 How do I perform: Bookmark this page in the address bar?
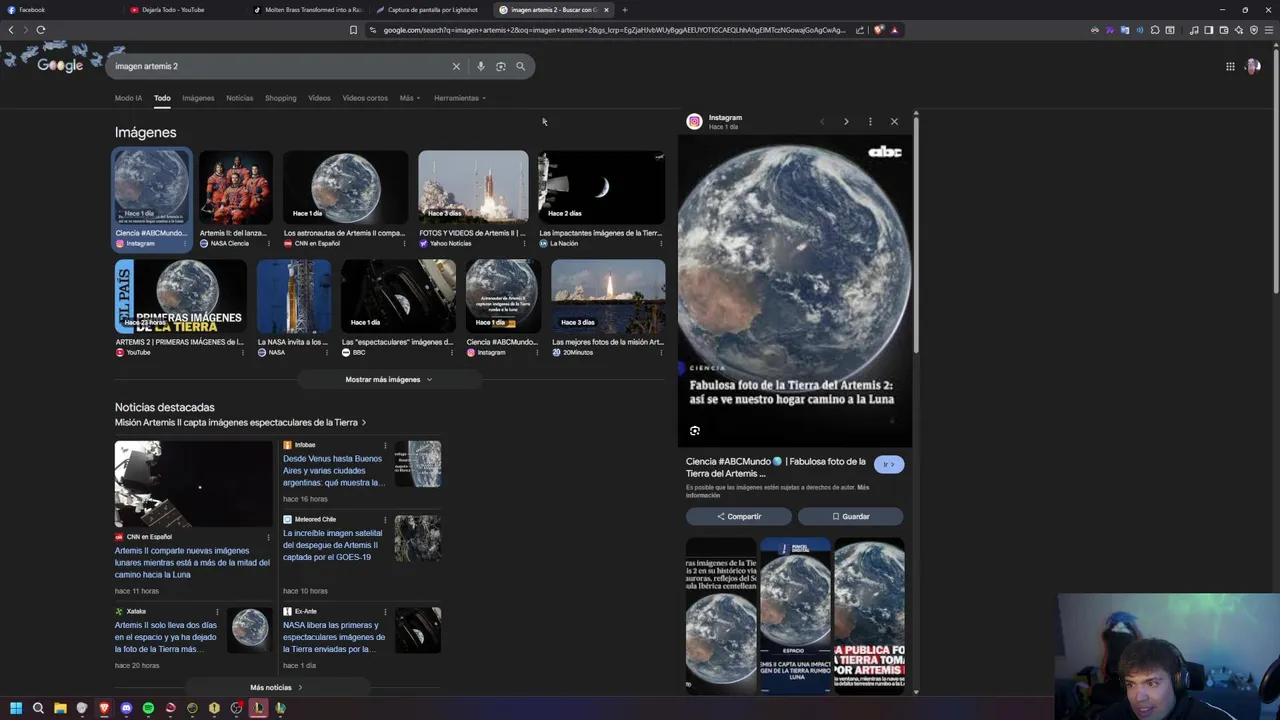tap(353, 30)
